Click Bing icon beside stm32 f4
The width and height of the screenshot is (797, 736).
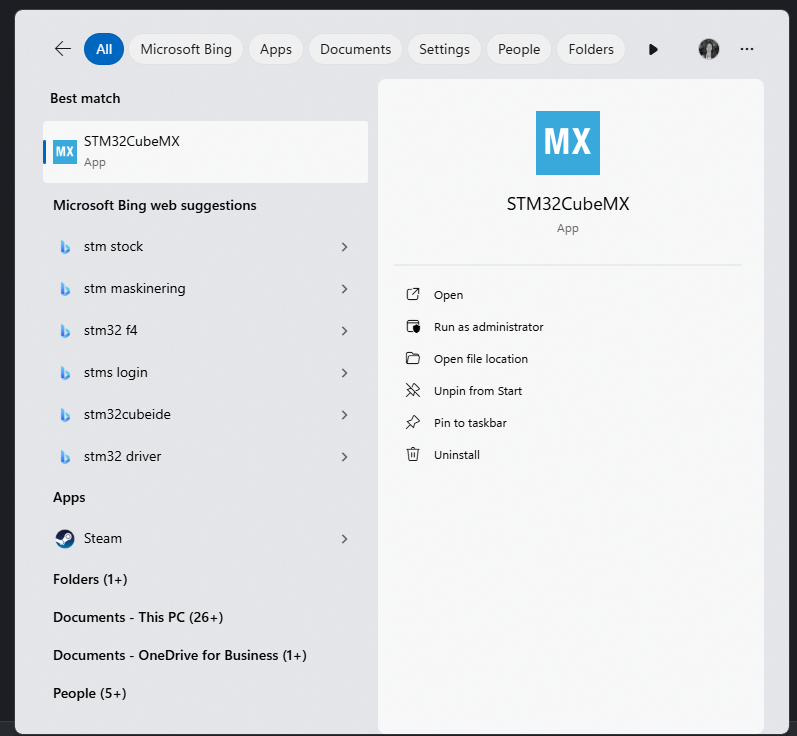pyautogui.click(x=65, y=331)
